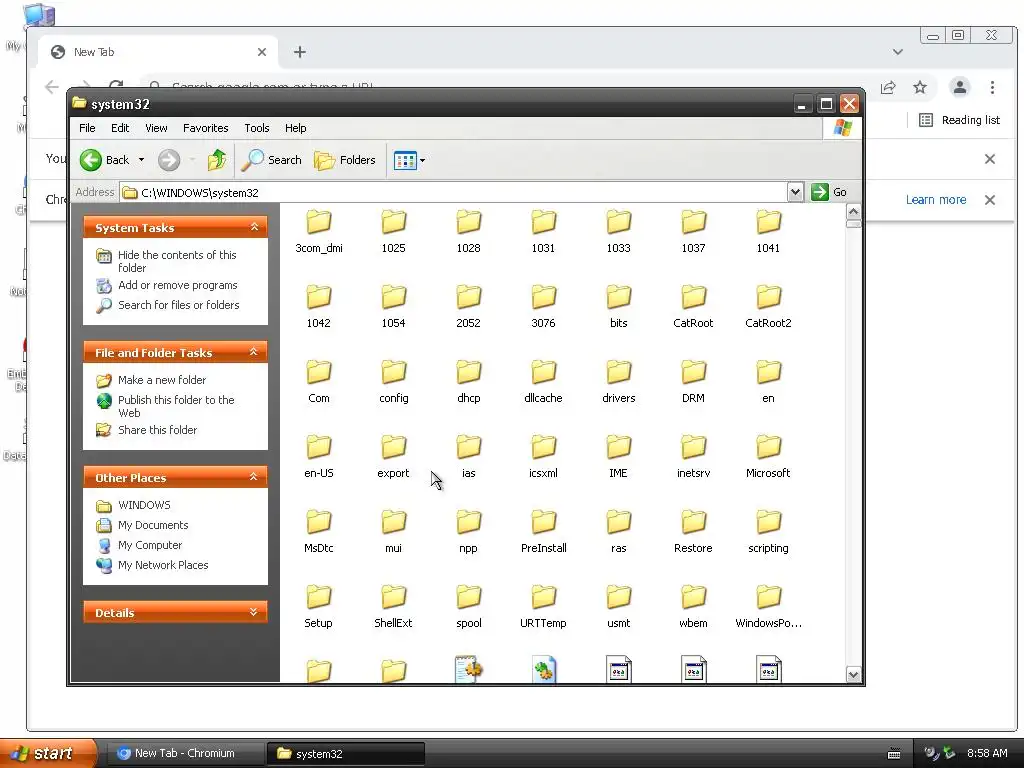Bookmark this page with Chromium star icon

tap(920, 88)
